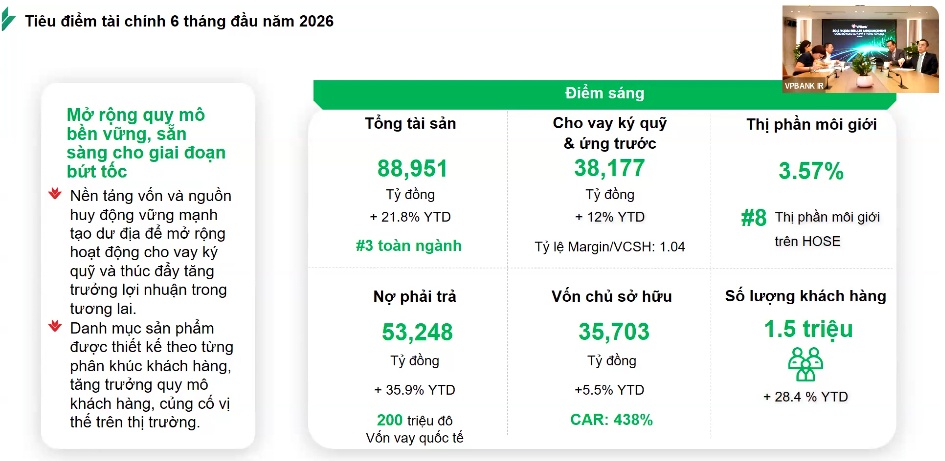Click the green heading Mở rộng quy mô bền vững
The width and height of the screenshot is (945, 461).
click(146, 142)
